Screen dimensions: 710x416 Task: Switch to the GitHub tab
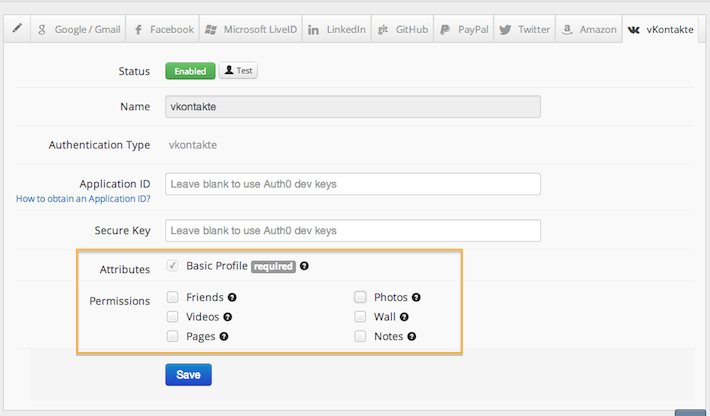pyautogui.click(x=403, y=29)
